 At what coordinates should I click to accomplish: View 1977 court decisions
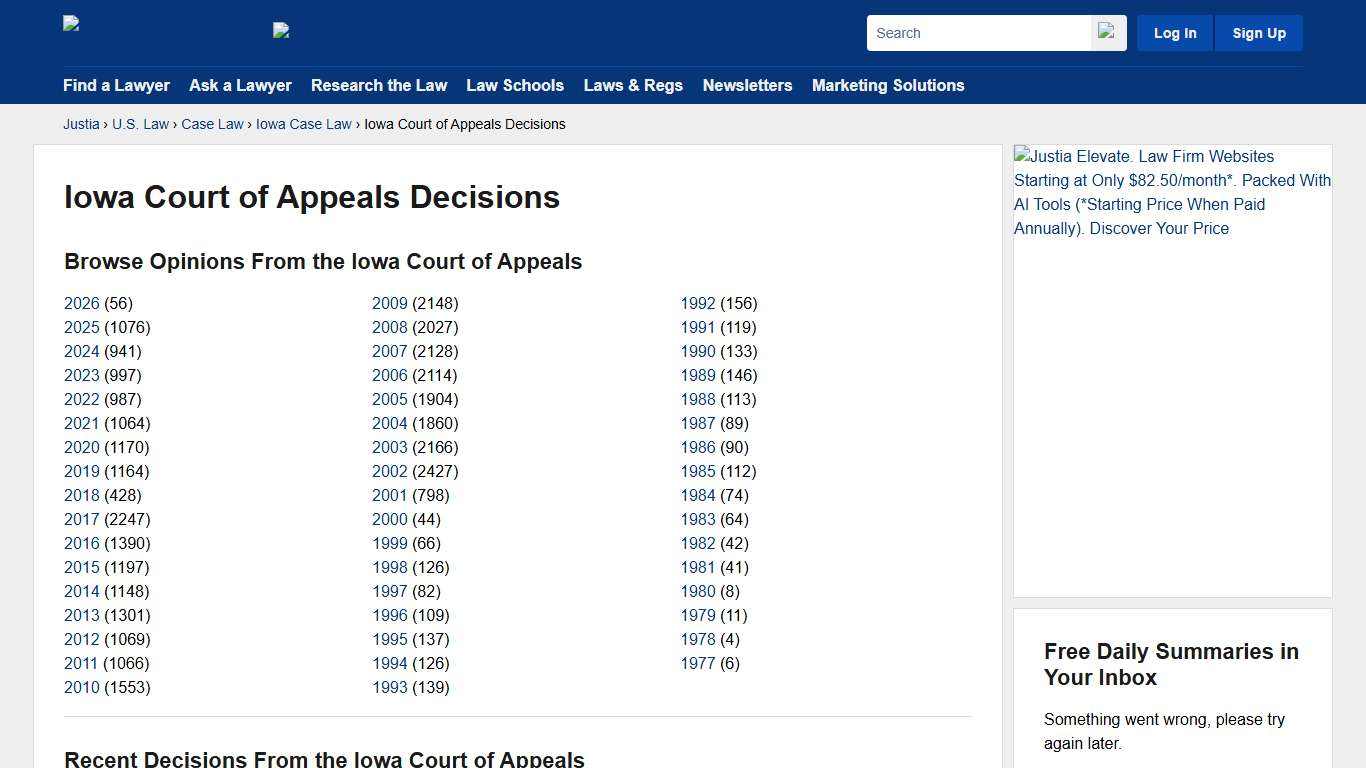point(697,663)
